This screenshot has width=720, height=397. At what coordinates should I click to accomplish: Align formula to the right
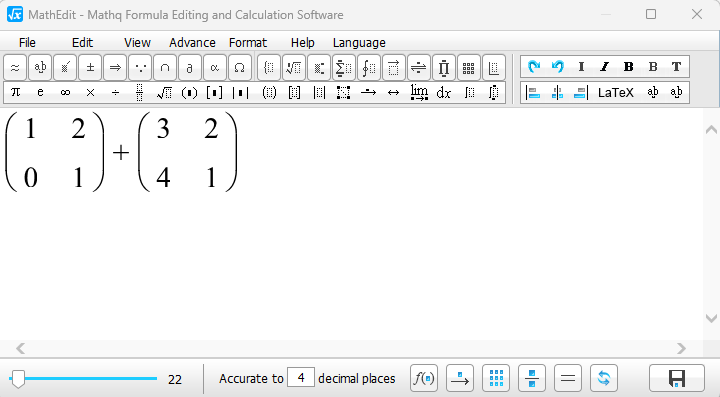pyautogui.click(x=581, y=93)
